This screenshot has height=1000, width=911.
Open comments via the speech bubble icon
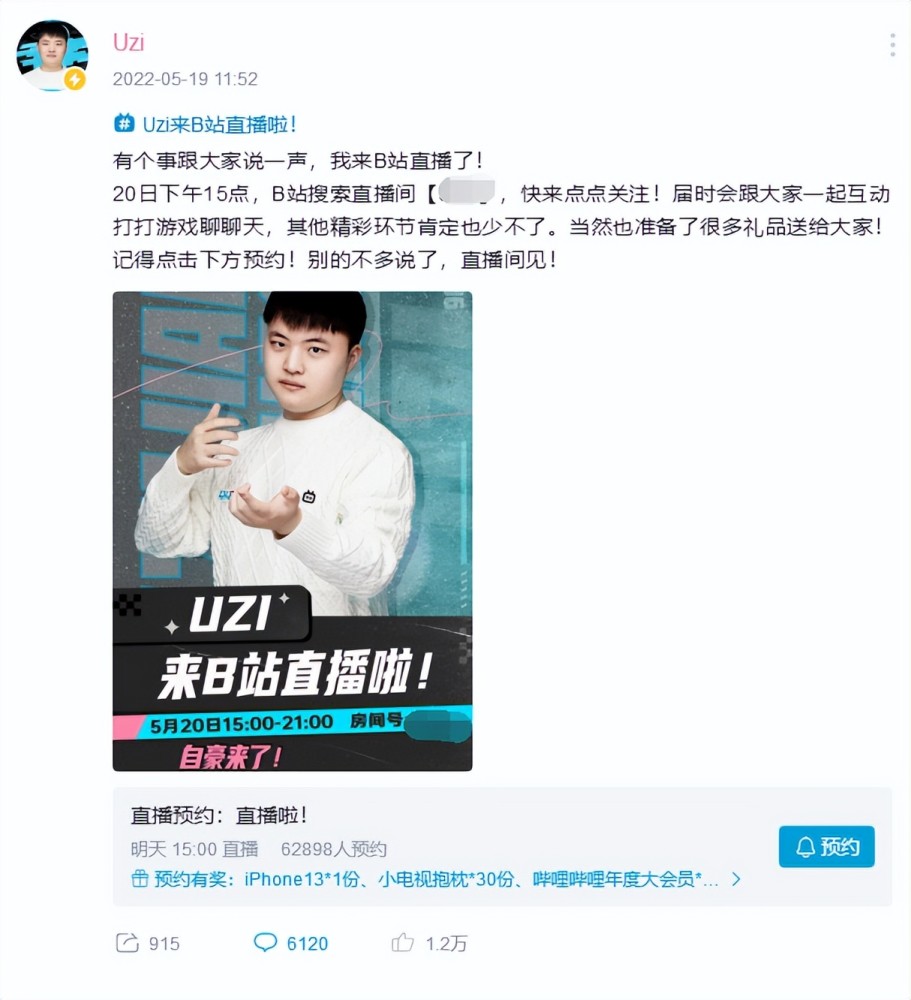(x=265, y=942)
